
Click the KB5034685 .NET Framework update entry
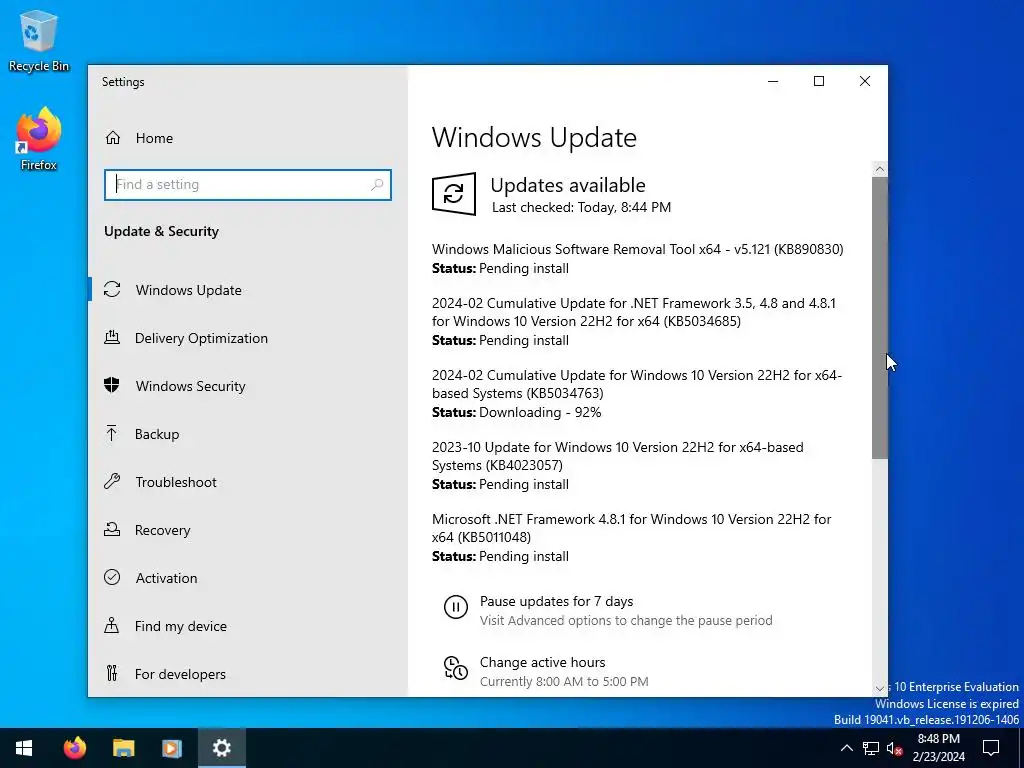(x=634, y=321)
